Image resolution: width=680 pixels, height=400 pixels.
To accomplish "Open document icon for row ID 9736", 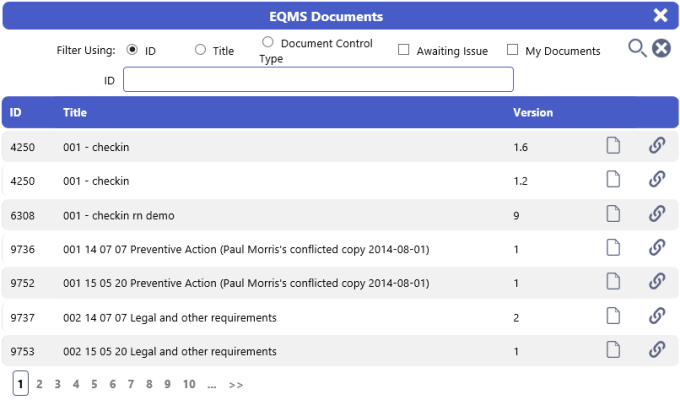I will 613,248.
